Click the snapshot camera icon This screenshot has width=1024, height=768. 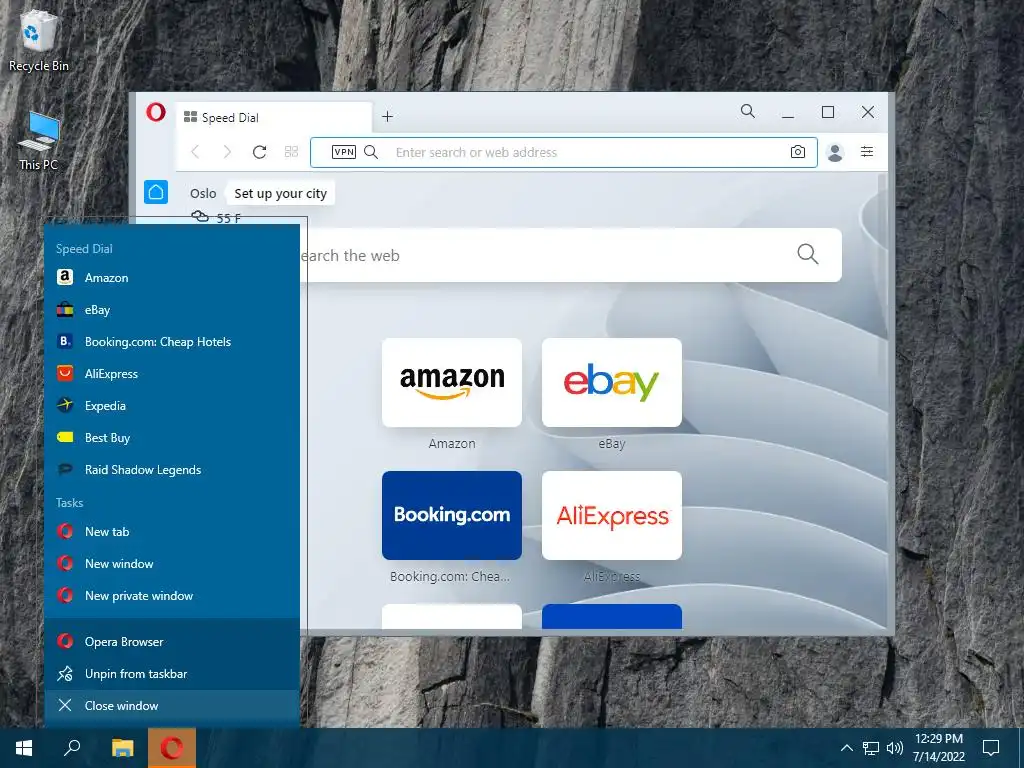[797, 152]
